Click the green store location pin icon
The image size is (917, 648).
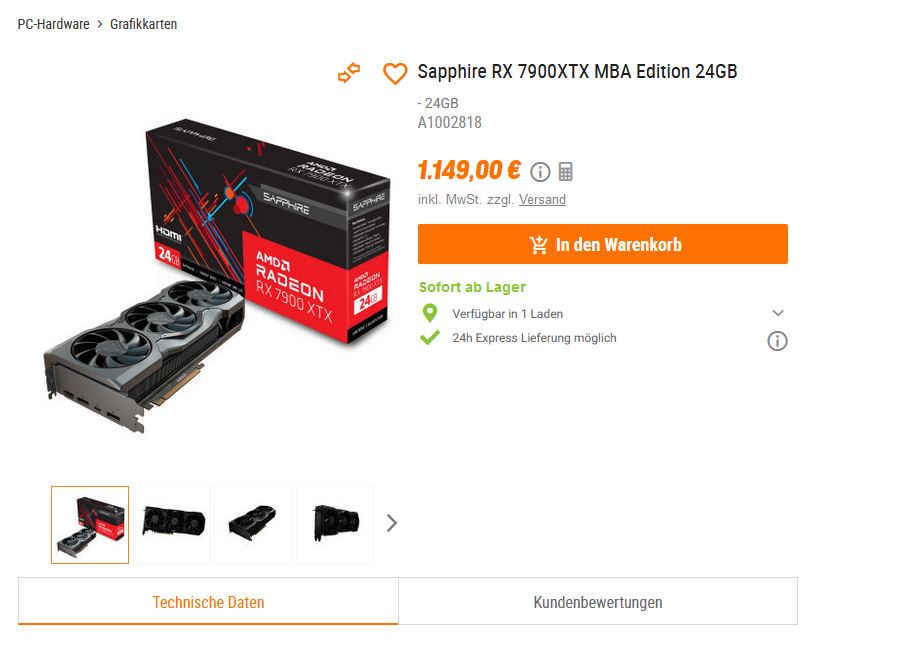tap(430, 313)
